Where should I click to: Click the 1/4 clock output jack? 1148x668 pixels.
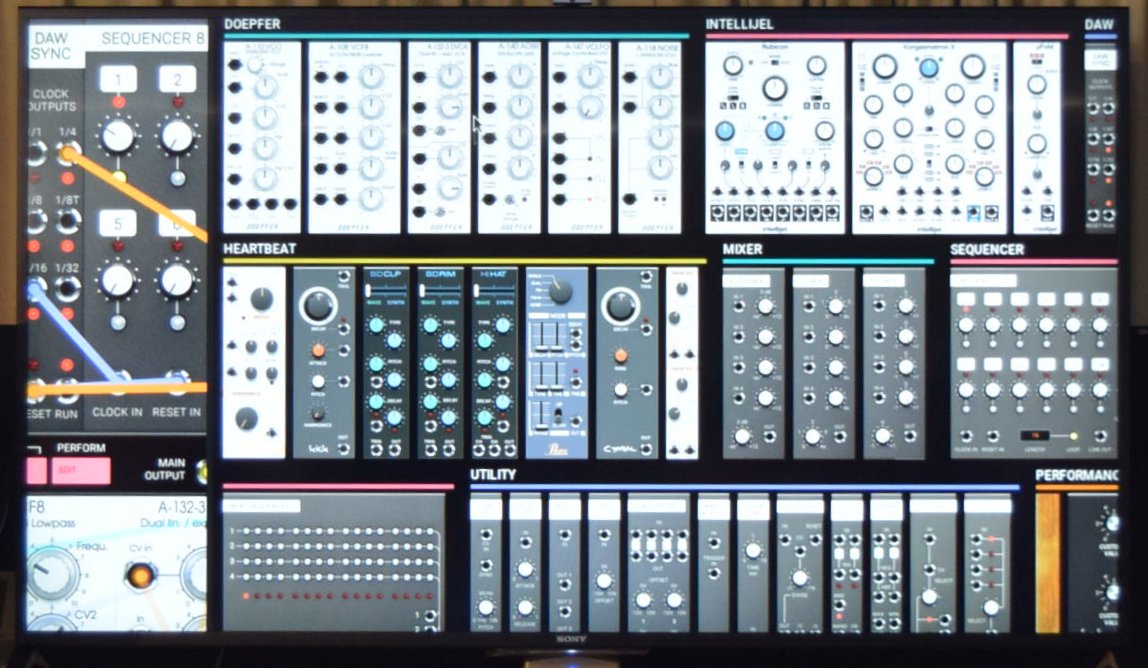click(x=68, y=153)
